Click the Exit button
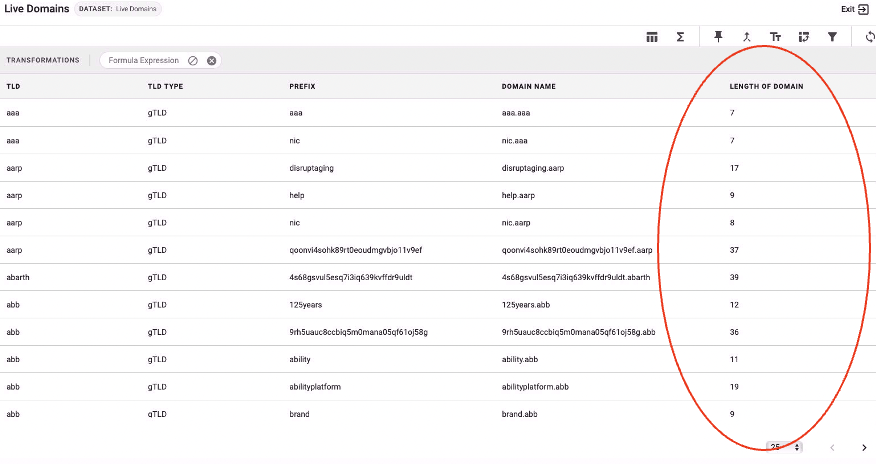The width and height of the screenshot is (876, 464). (x=855, y=9)
